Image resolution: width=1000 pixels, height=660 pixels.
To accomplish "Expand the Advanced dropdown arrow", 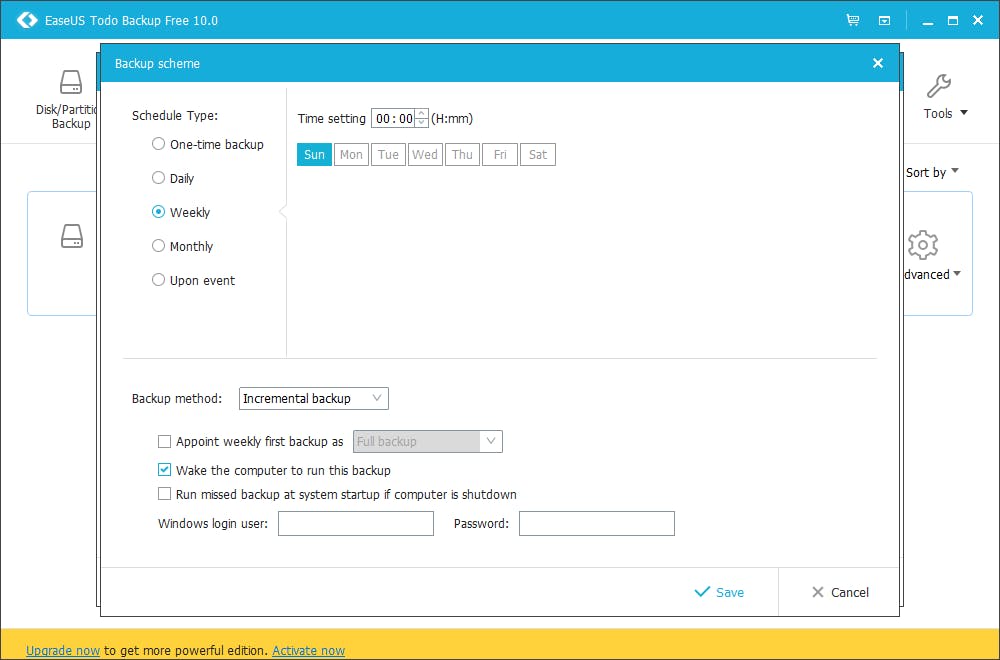I will pyautogui.click(x=956, y=274).
